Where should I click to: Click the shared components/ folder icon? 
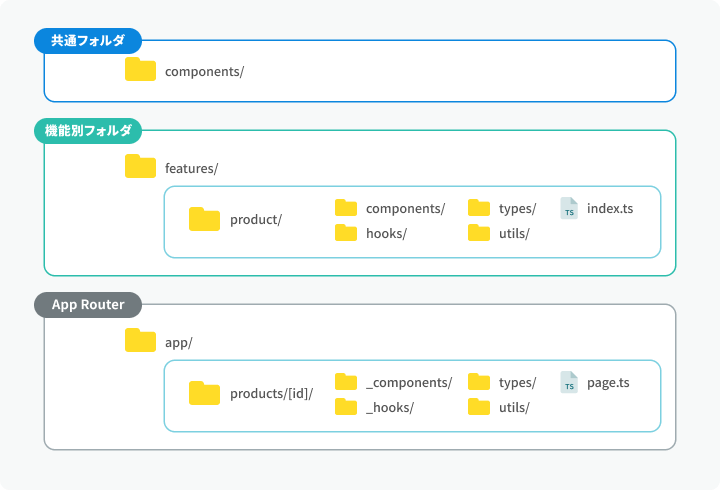tap(141, 69)
